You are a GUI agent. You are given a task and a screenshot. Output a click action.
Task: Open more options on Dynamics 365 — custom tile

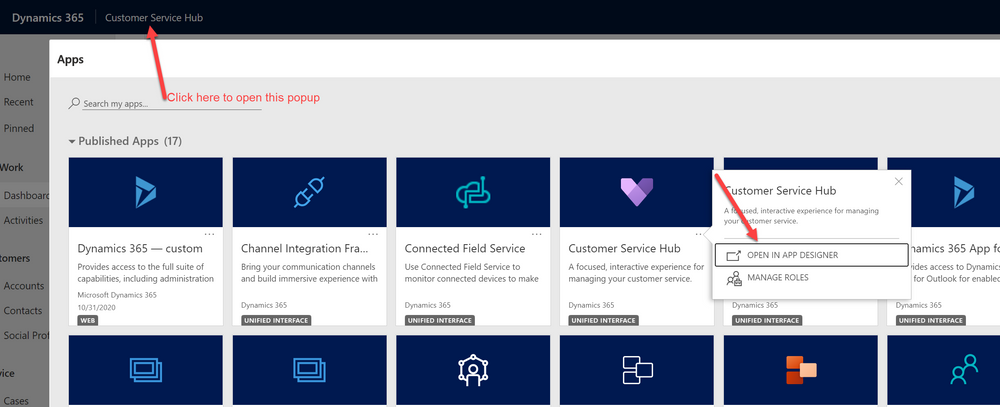coord(210,234)
